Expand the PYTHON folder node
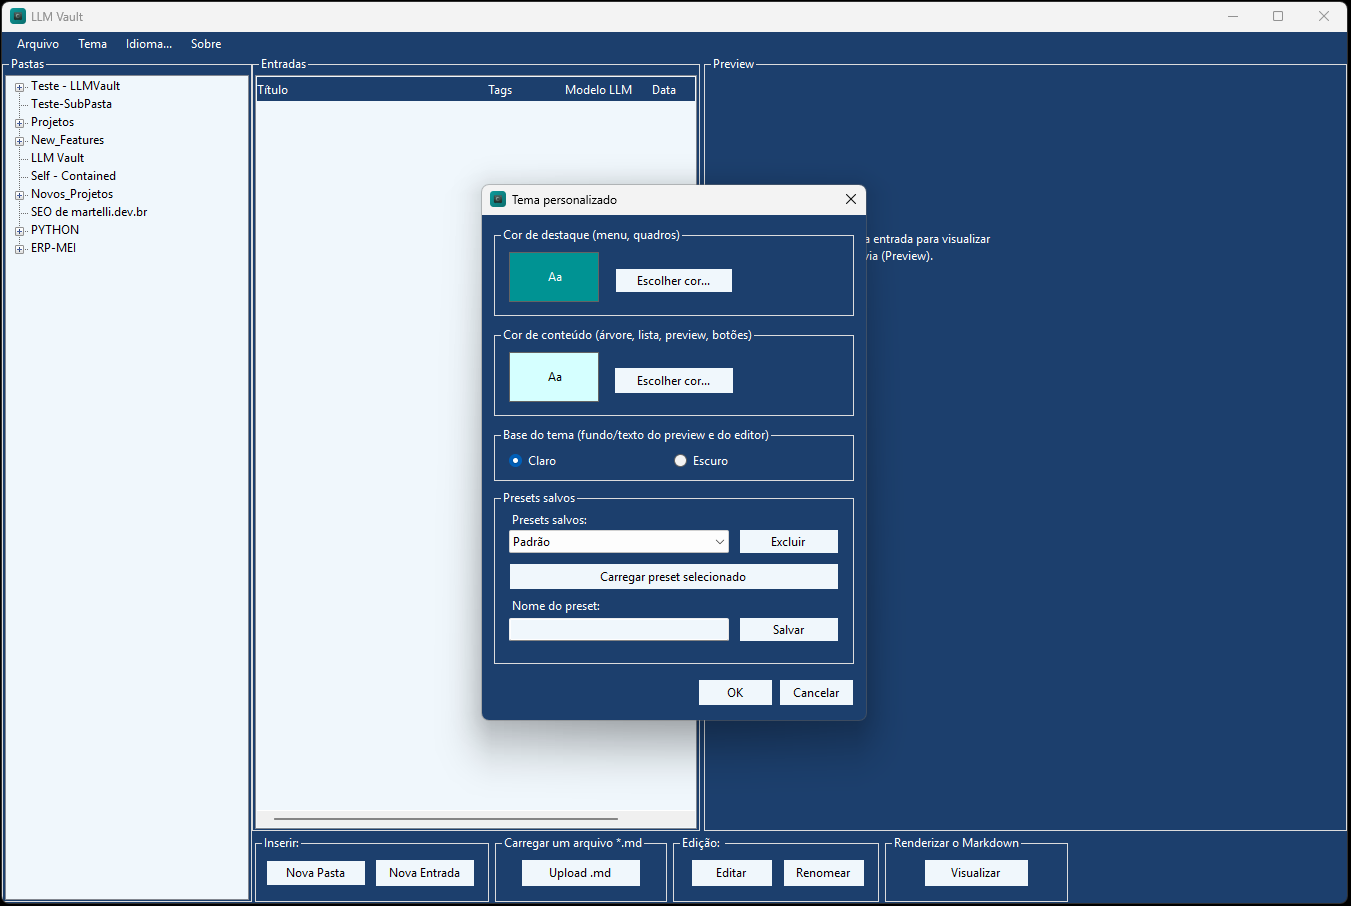 [19, 231]
